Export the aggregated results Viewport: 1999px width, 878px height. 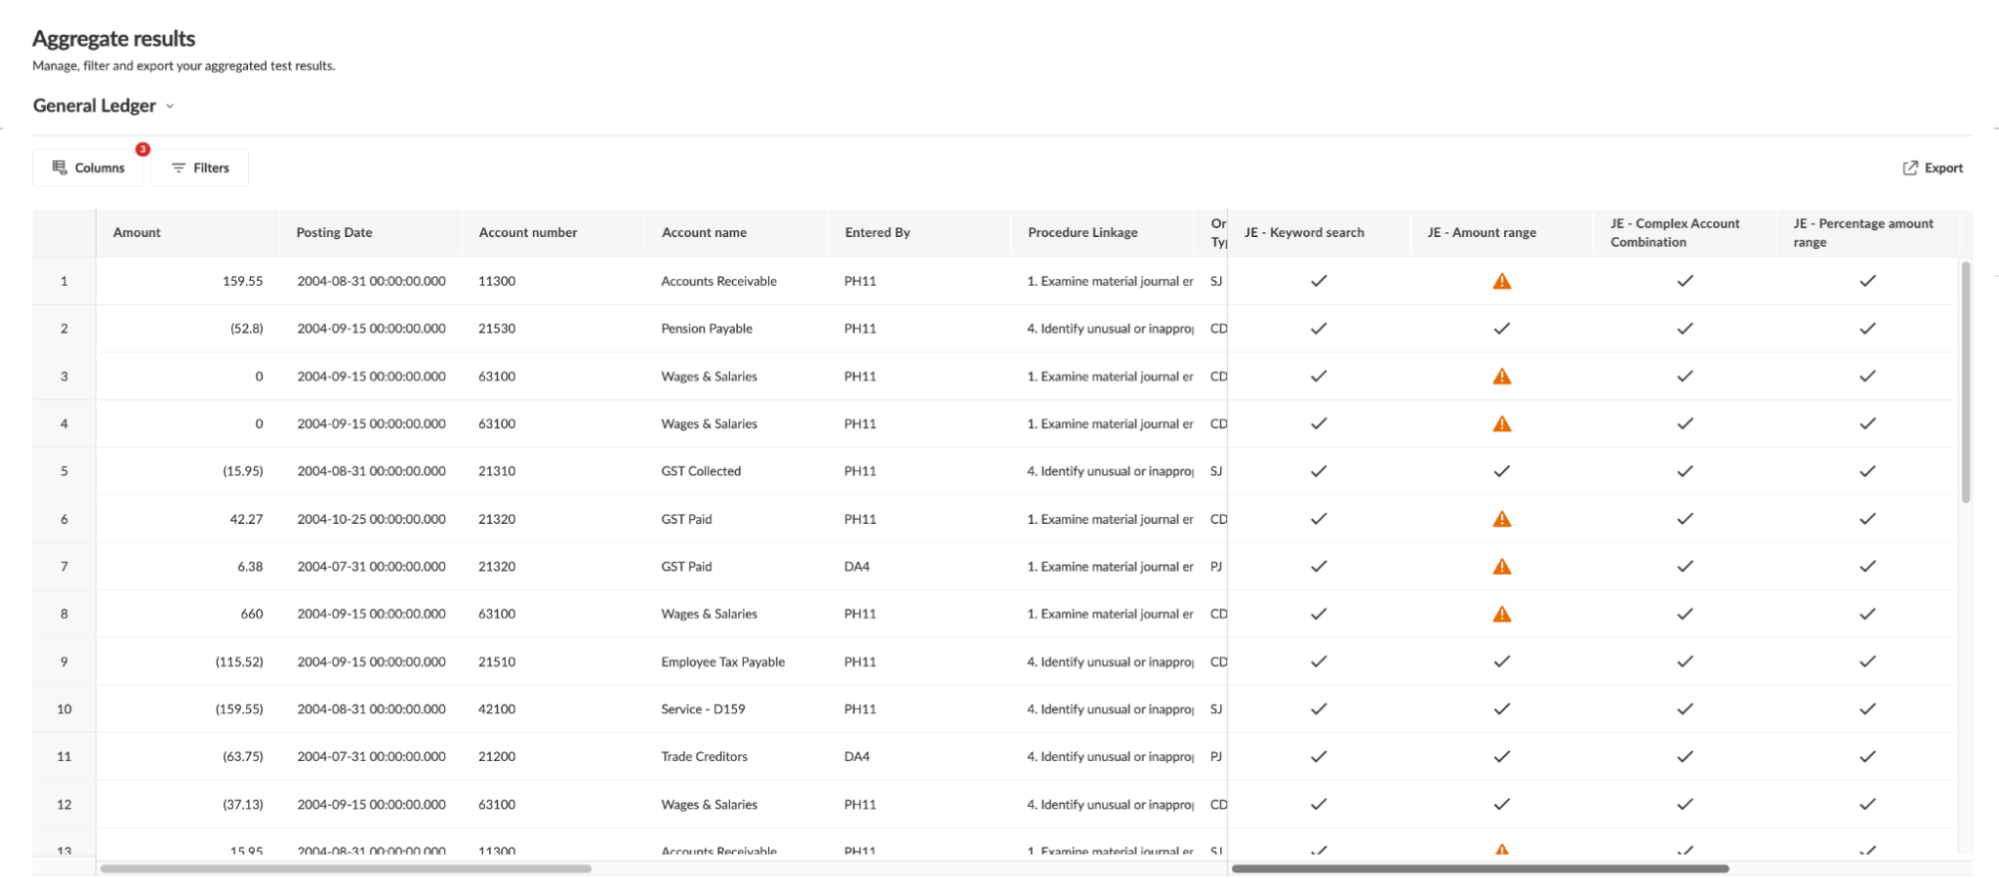coord(1932,168)
